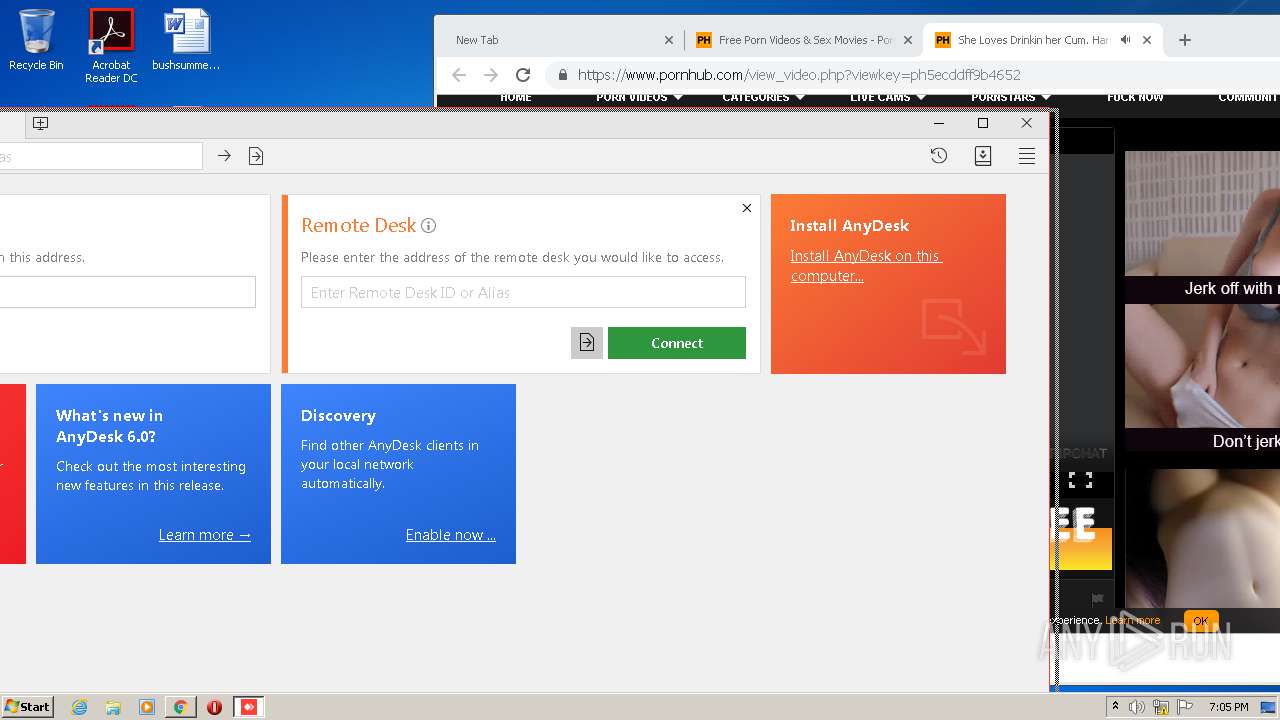Maximize the AnyDesk window
1280x720 pixels.
click(982, 123)
